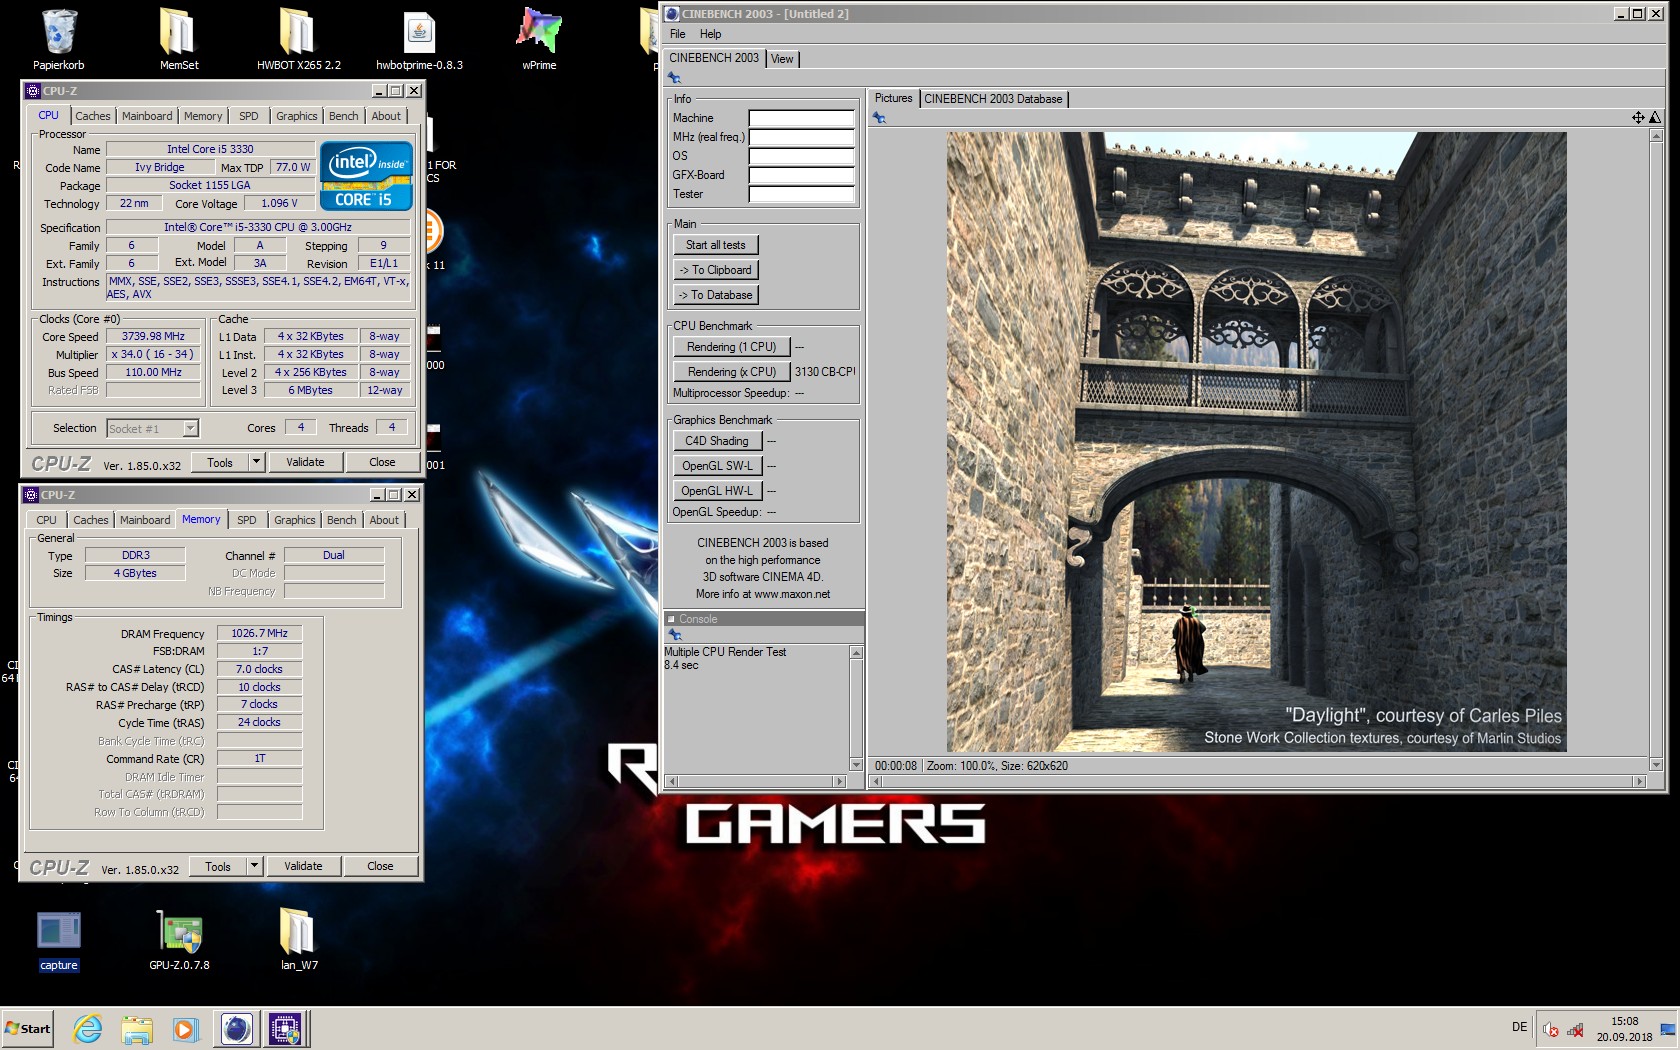The height and width of the screenshot is (1050, 1680).
Task: Click the move-view cross icon in Pictures panel
Action: pyautogui.click(x=1638, y=118)
